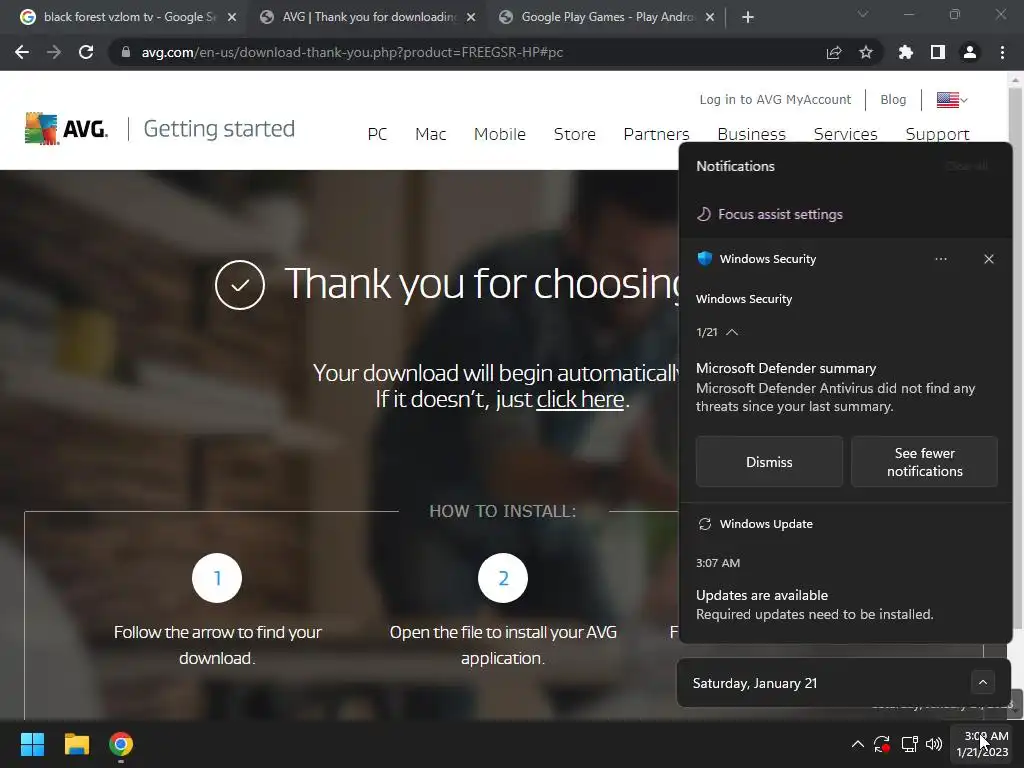This screenshot has height=768, width=1024.
Task: Open the Windows Start menu
Action: (x=32, y=744)
